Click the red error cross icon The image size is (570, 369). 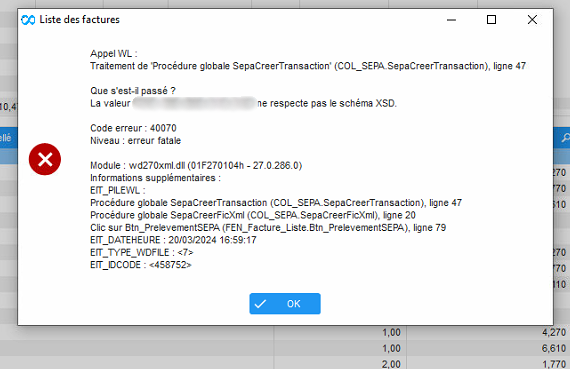tap(45, 159)
